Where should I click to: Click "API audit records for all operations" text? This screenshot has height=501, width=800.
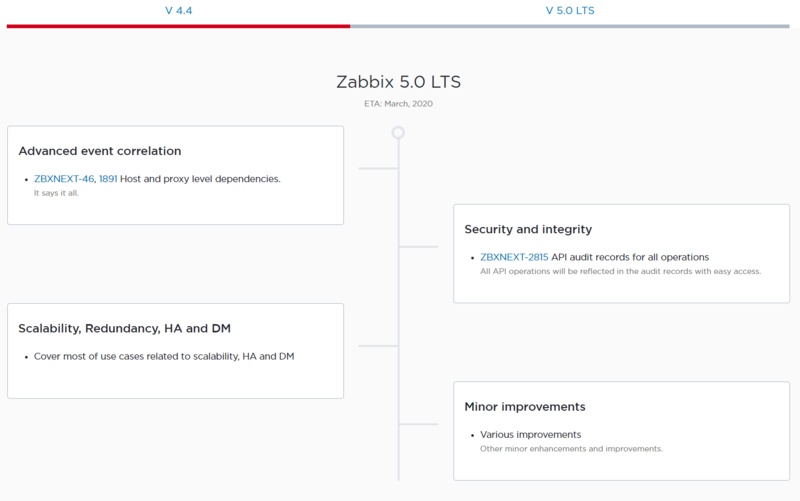tap(630, 257)
